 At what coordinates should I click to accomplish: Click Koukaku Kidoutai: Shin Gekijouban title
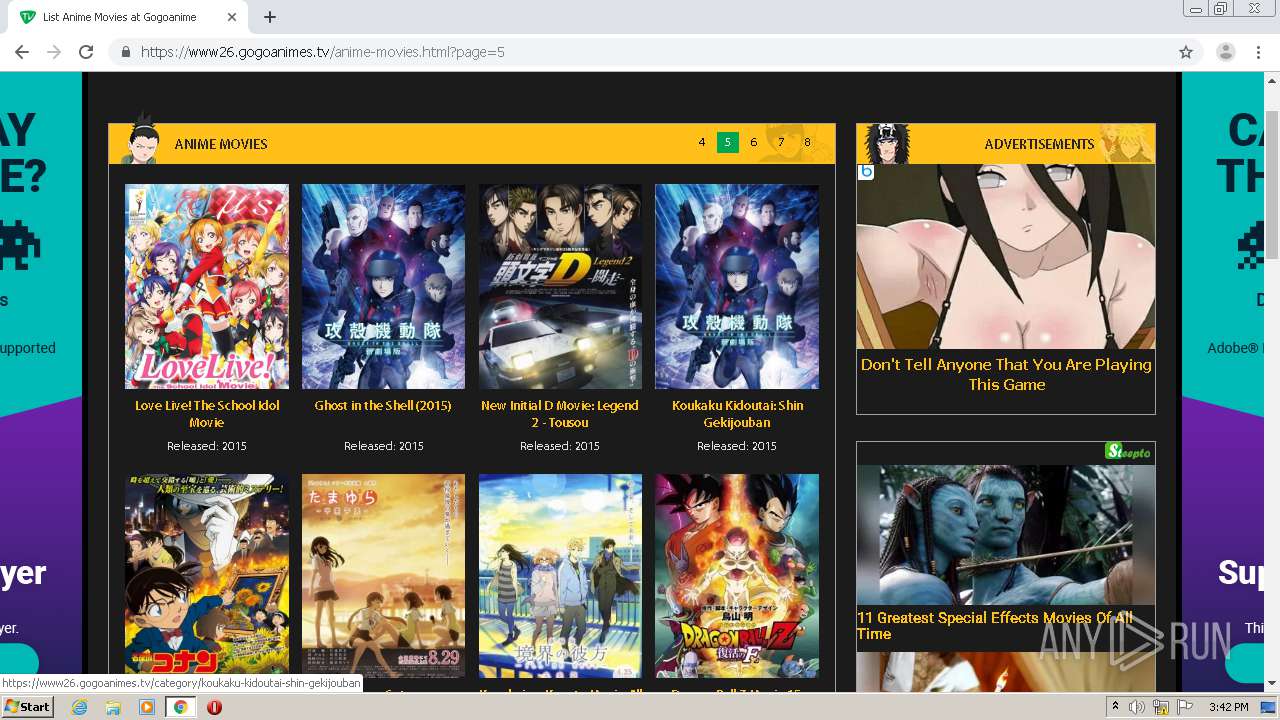737,414
